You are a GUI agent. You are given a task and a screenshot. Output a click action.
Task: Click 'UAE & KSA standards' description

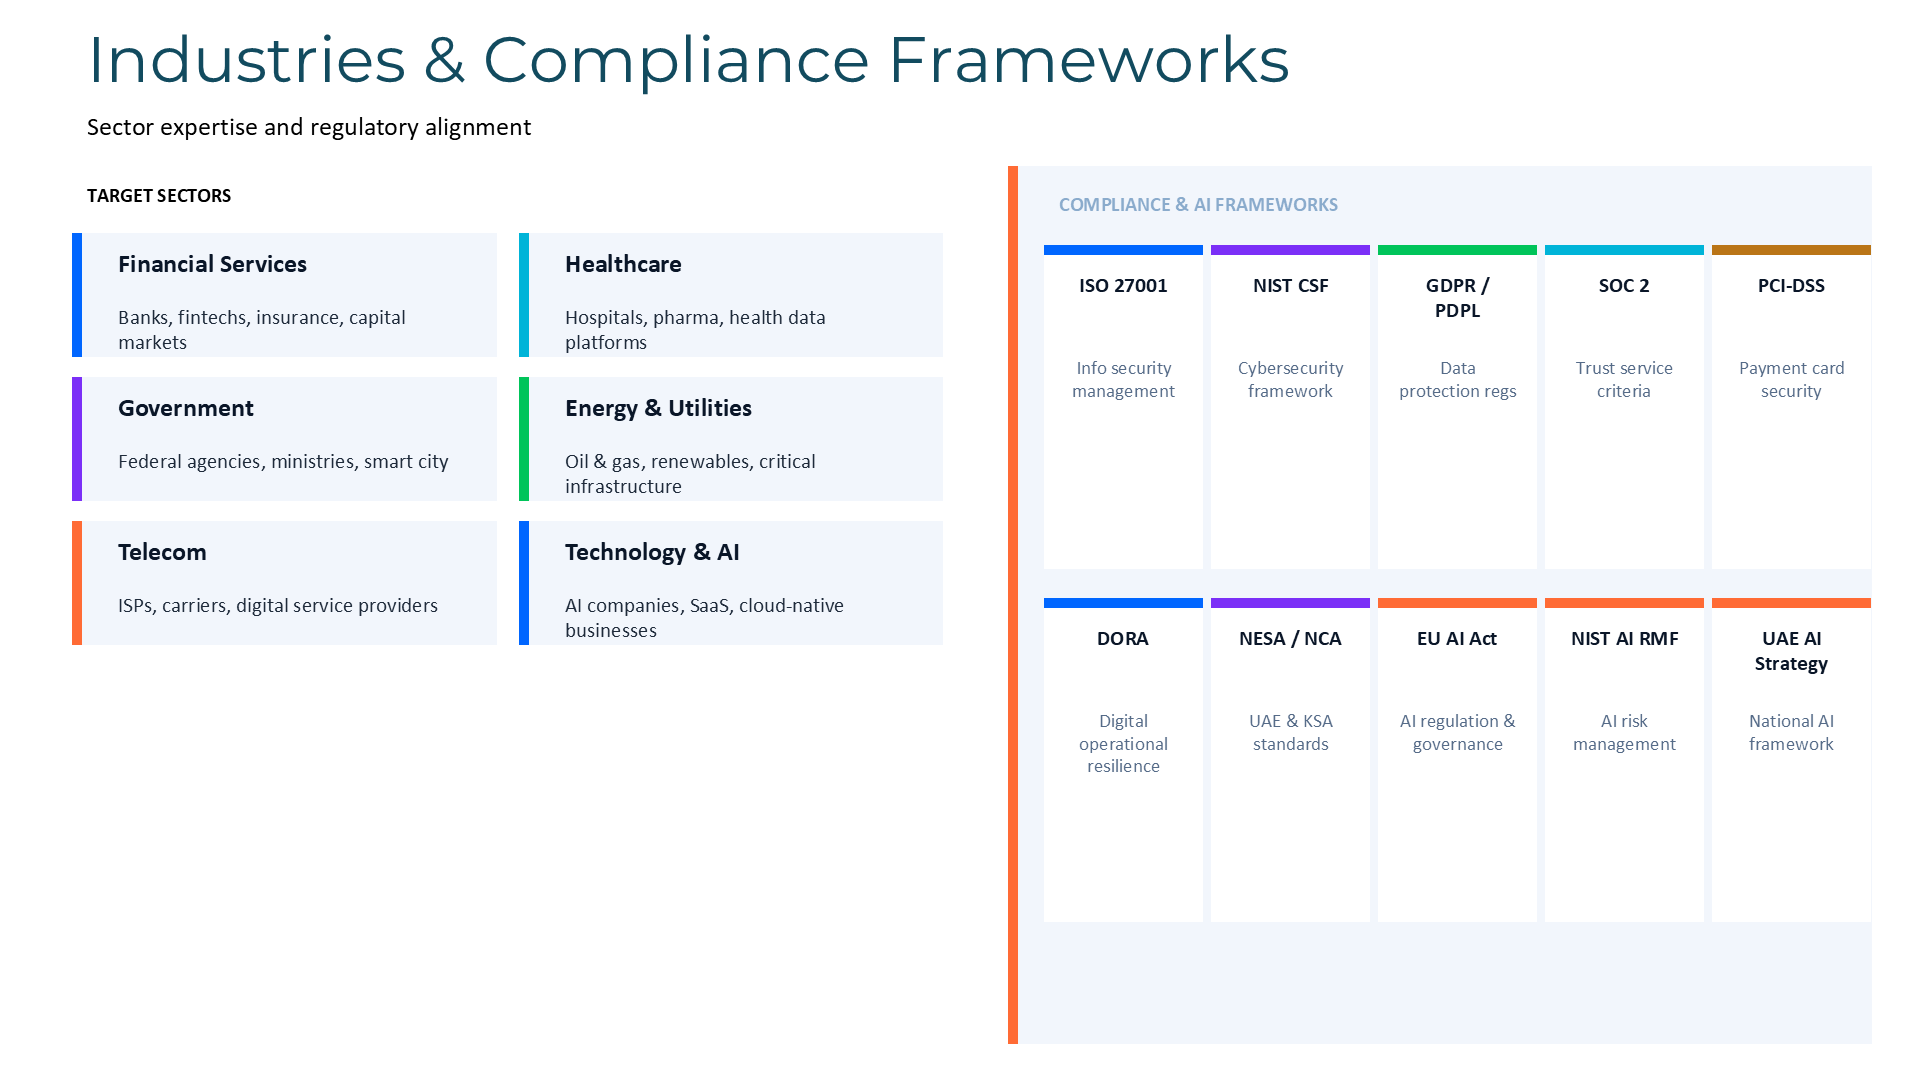click(1290, 733)
